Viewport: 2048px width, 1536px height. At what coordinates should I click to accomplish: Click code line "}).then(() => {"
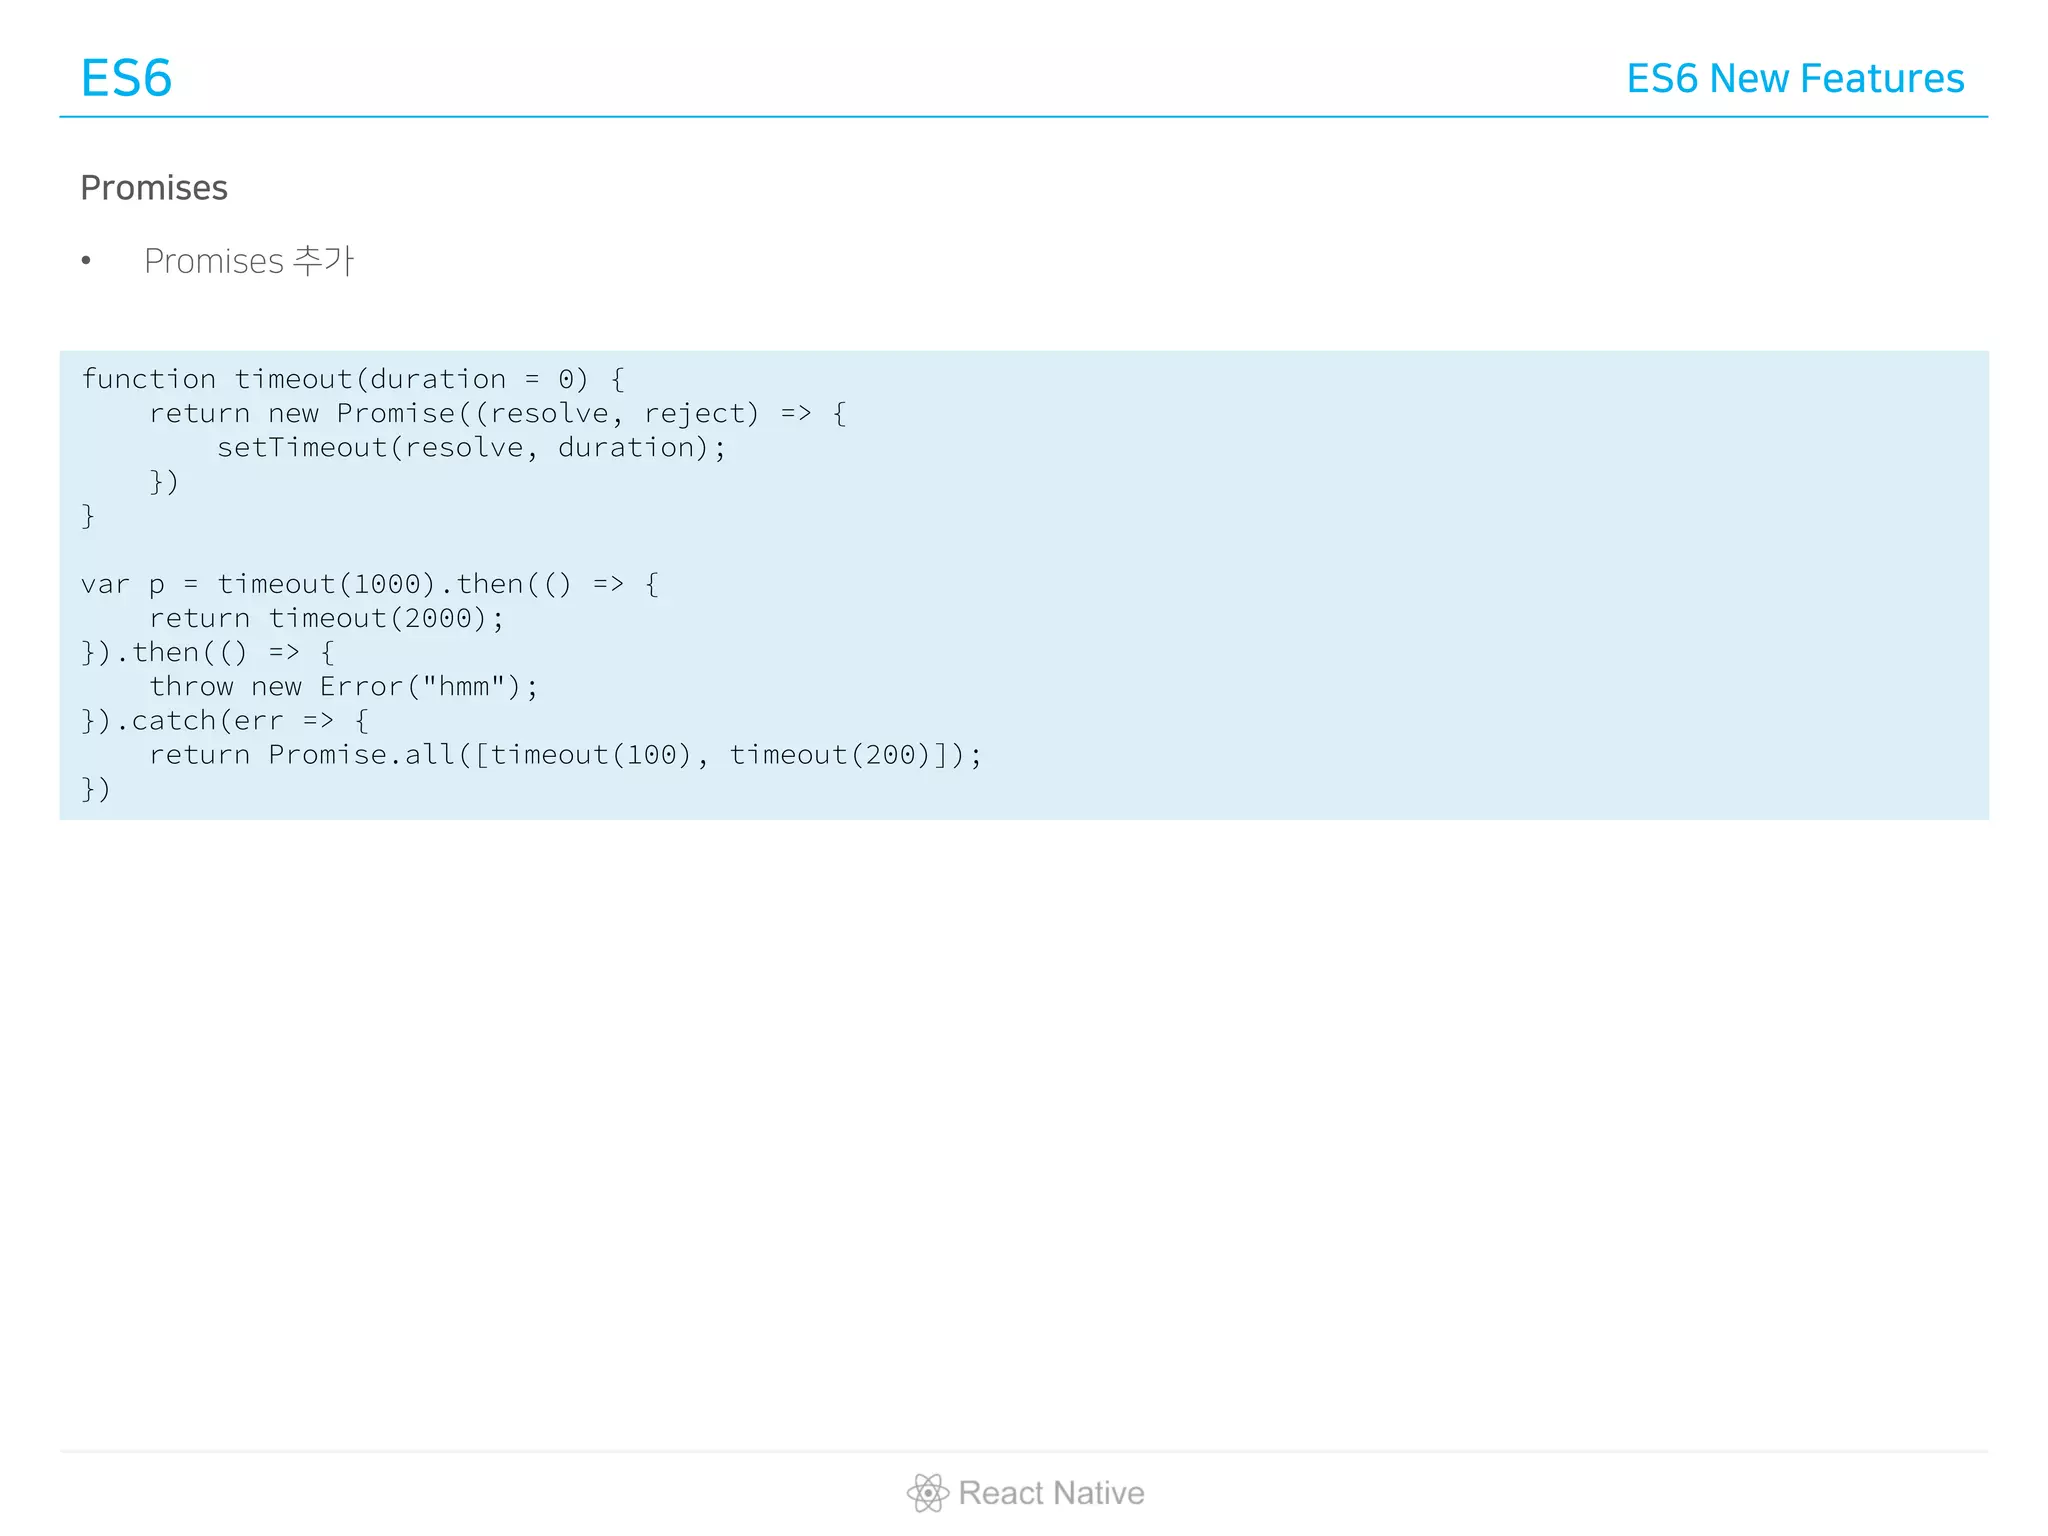tap(208, 652)
